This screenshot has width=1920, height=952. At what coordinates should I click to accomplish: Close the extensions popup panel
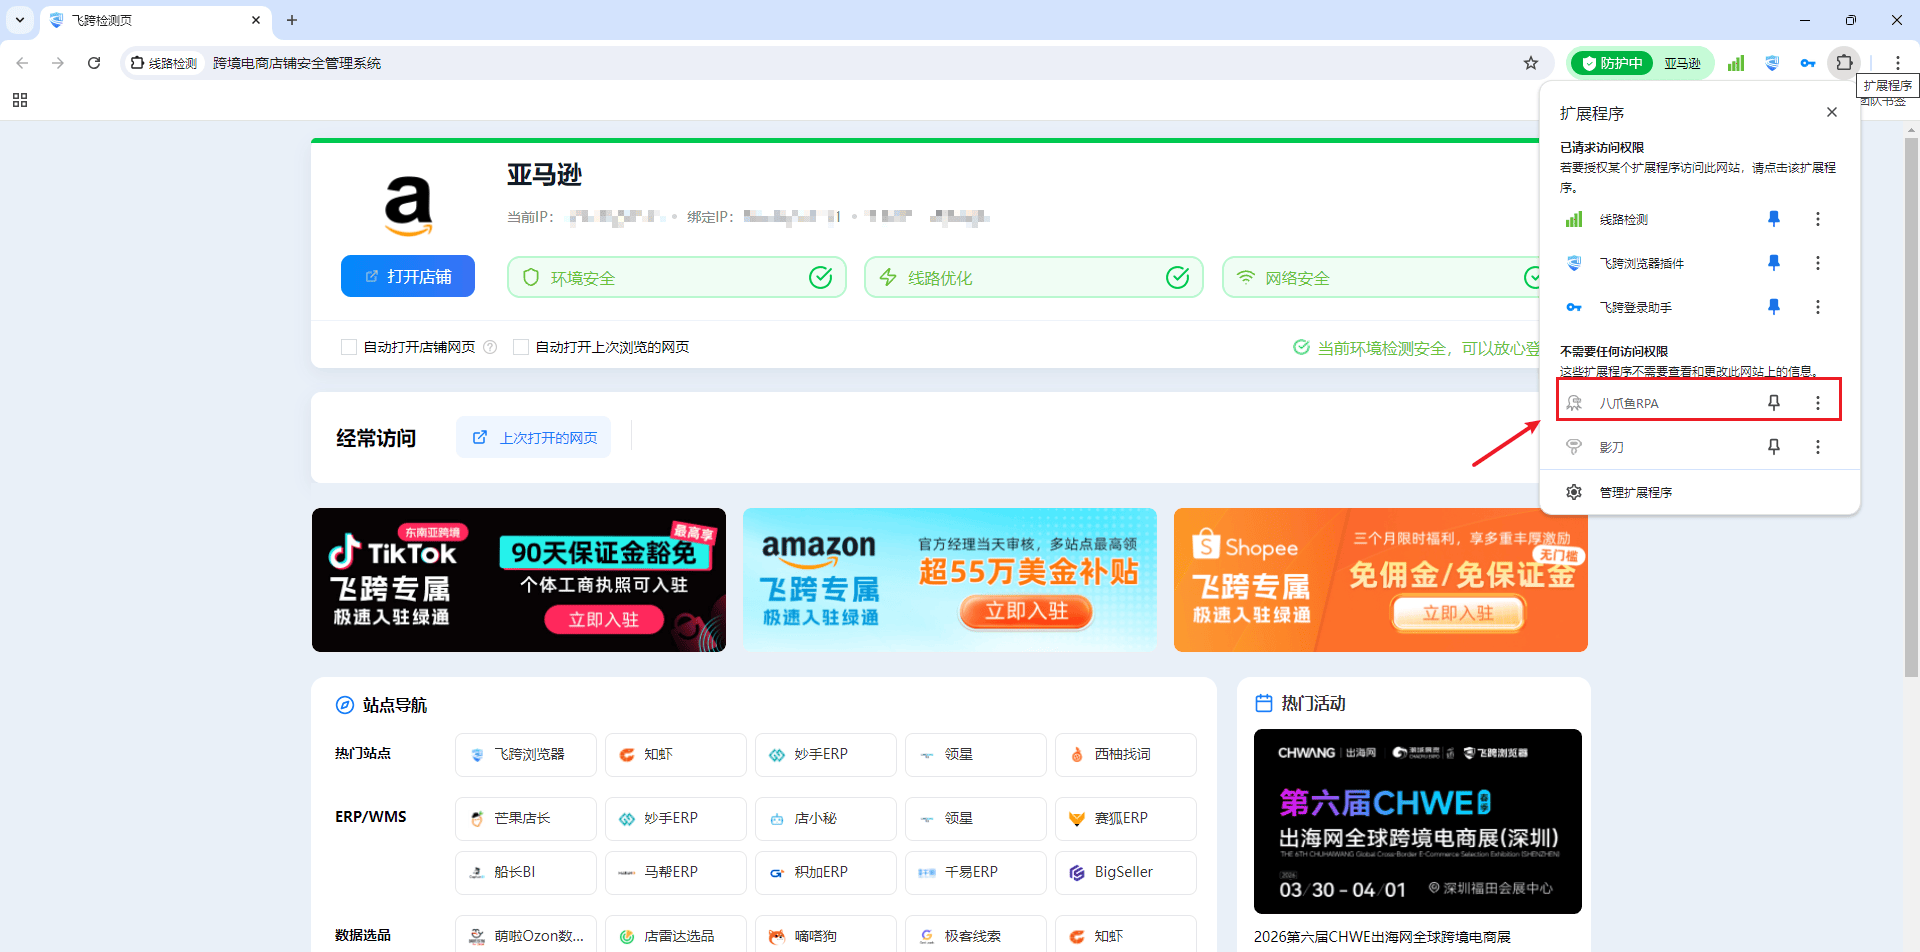coord(1831,112)
